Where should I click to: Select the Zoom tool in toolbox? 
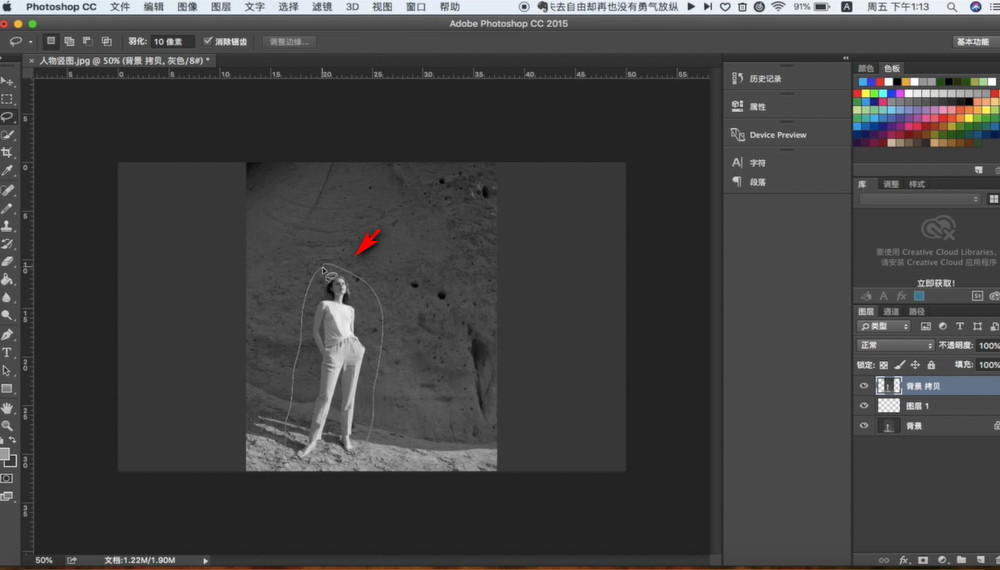tap(7, 425)
